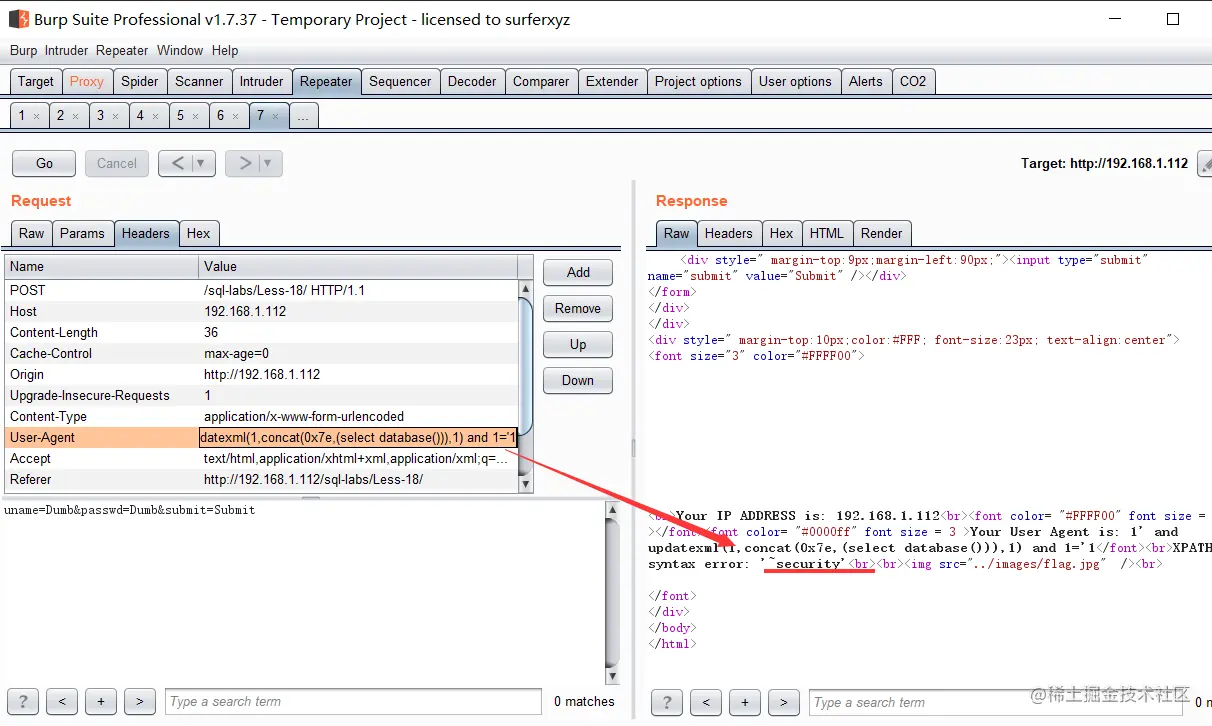Click request search previous match arrow
The height and width of the screenshot is (726, 1212).
(62, 702)
